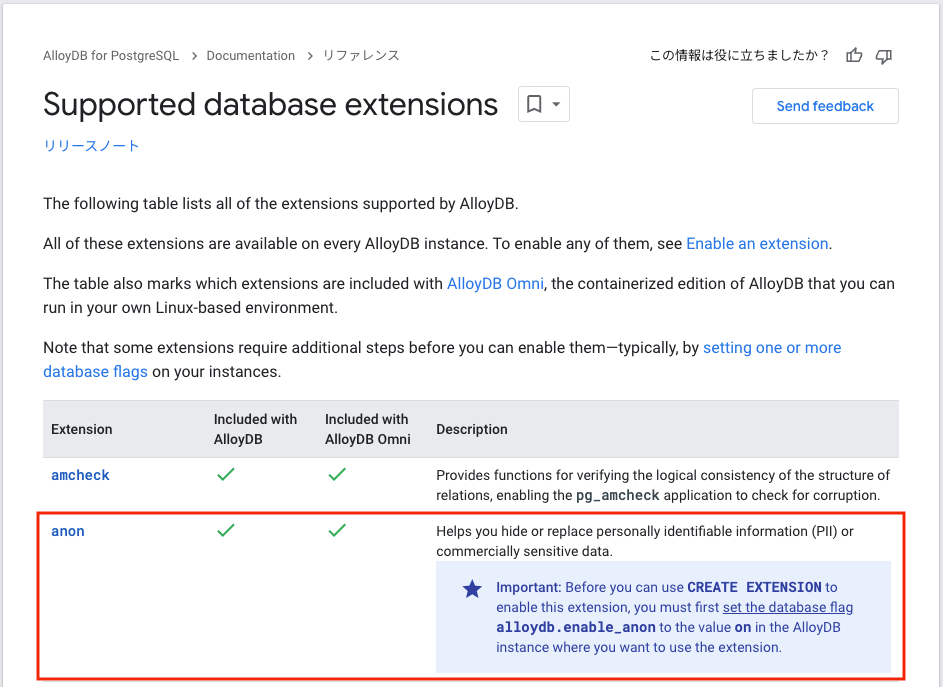This screenshot has height=687, width=943.
Task: Click the thumbs up helpful icon
Action: (x=854, y=56)
